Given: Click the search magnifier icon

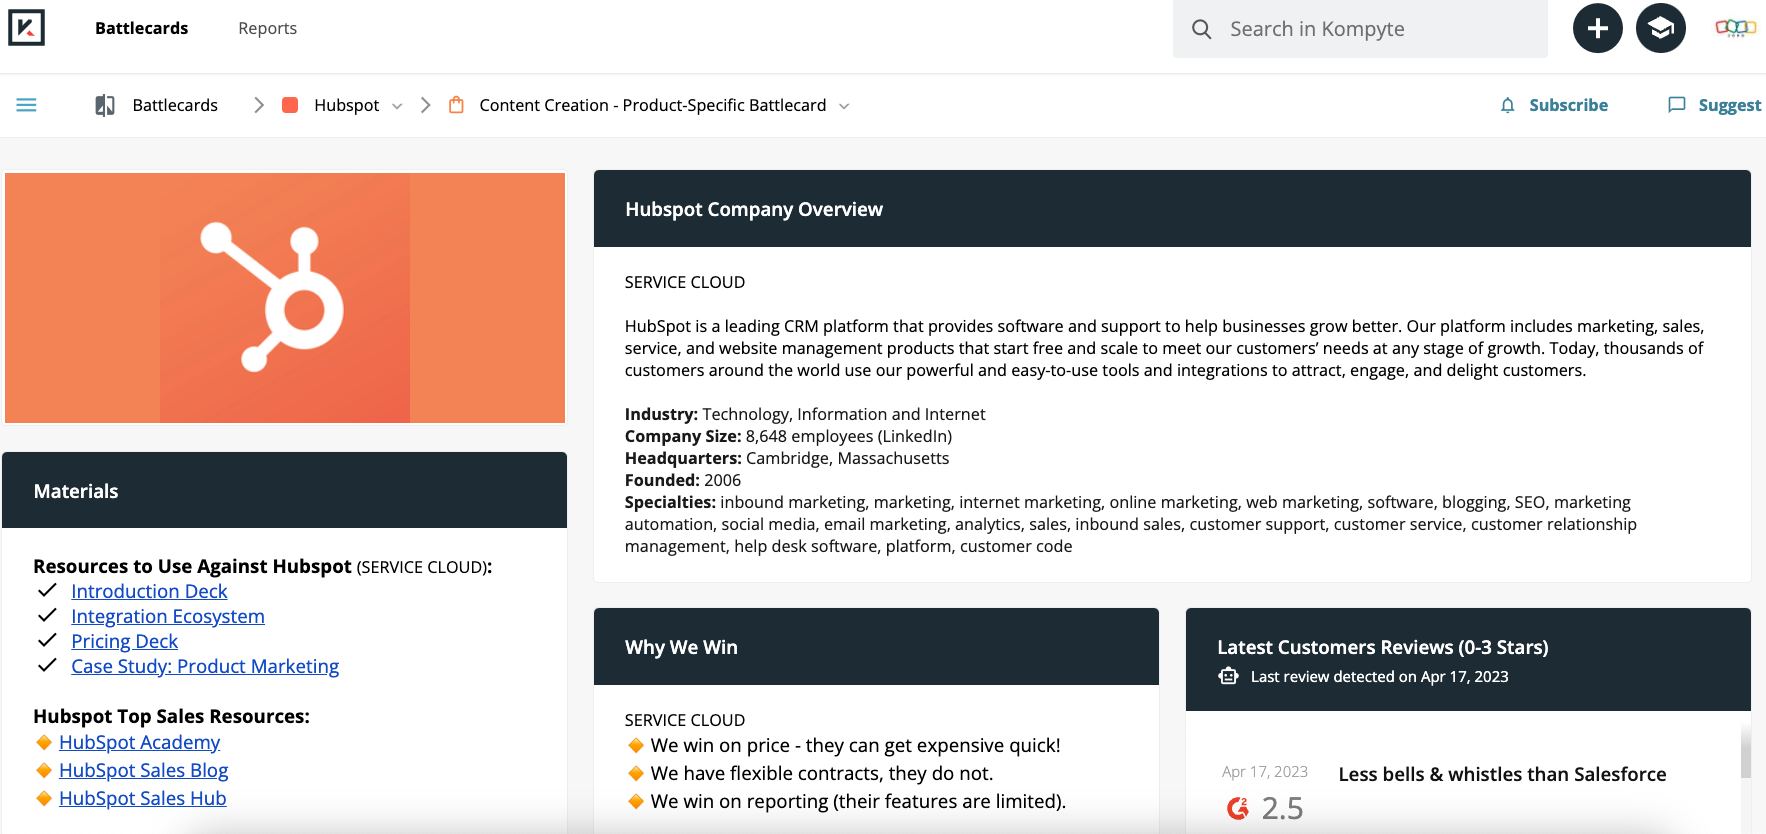Looking at the screenshot, I should [x=1201, y=29].
